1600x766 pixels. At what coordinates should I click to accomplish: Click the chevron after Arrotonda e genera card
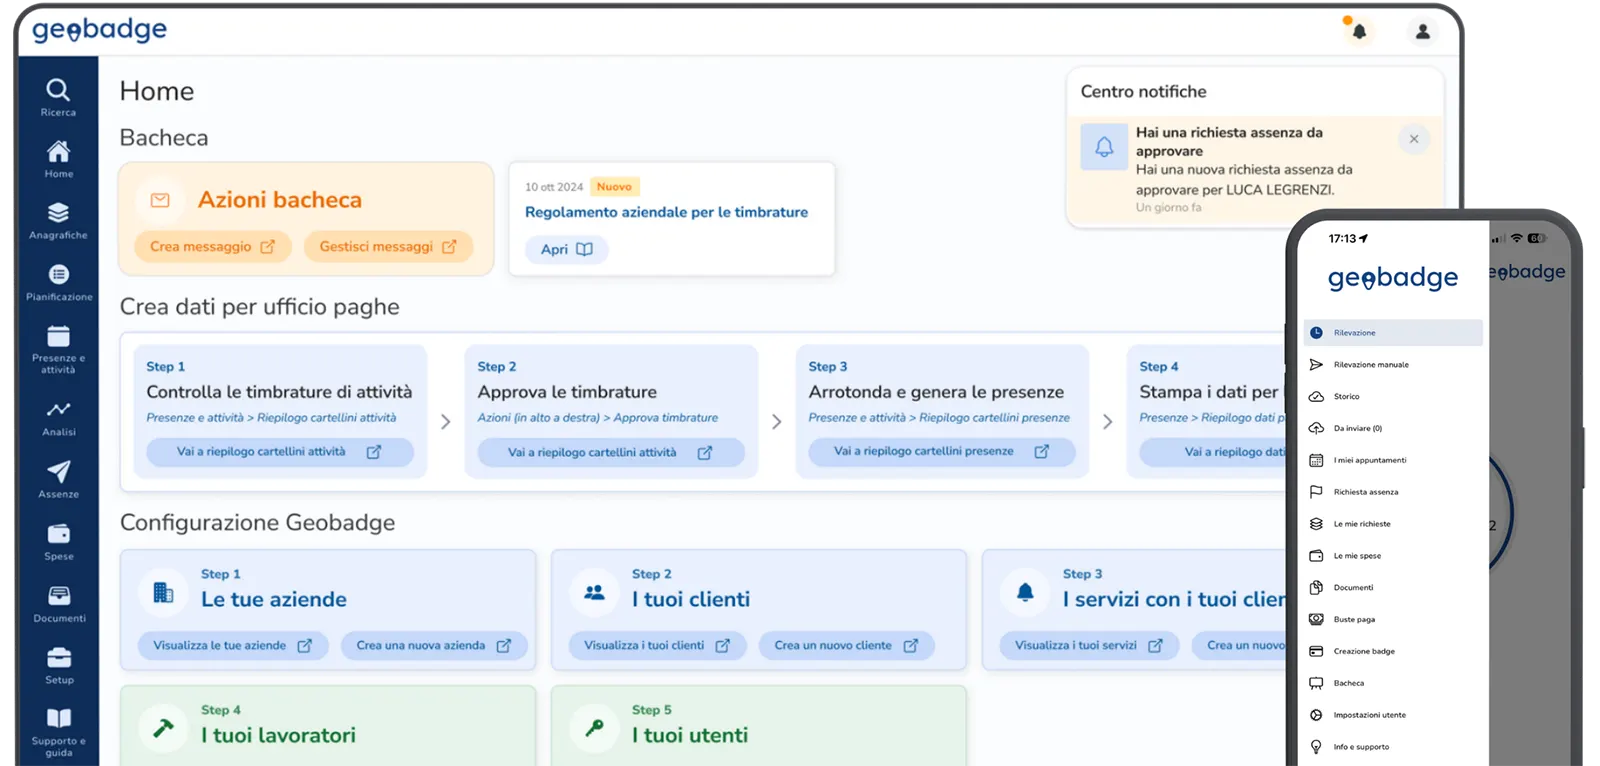click(1107, 422)
